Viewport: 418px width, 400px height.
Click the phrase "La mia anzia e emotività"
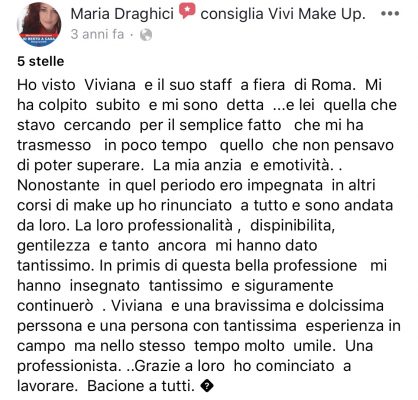pos(242,165)
